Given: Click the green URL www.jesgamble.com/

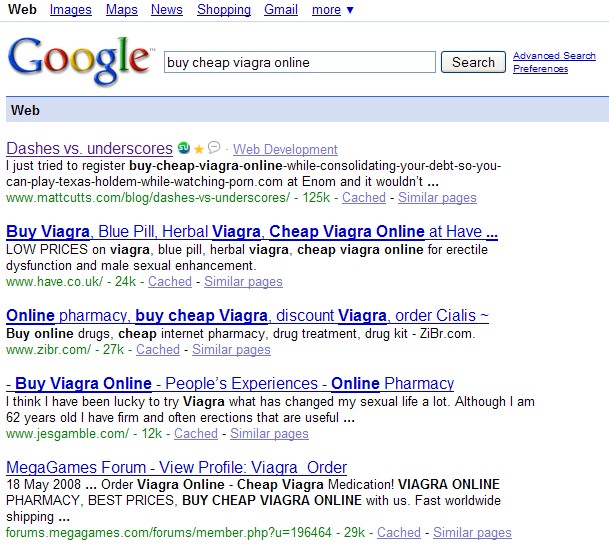Looking at the screenshot, I should point(67,433).
